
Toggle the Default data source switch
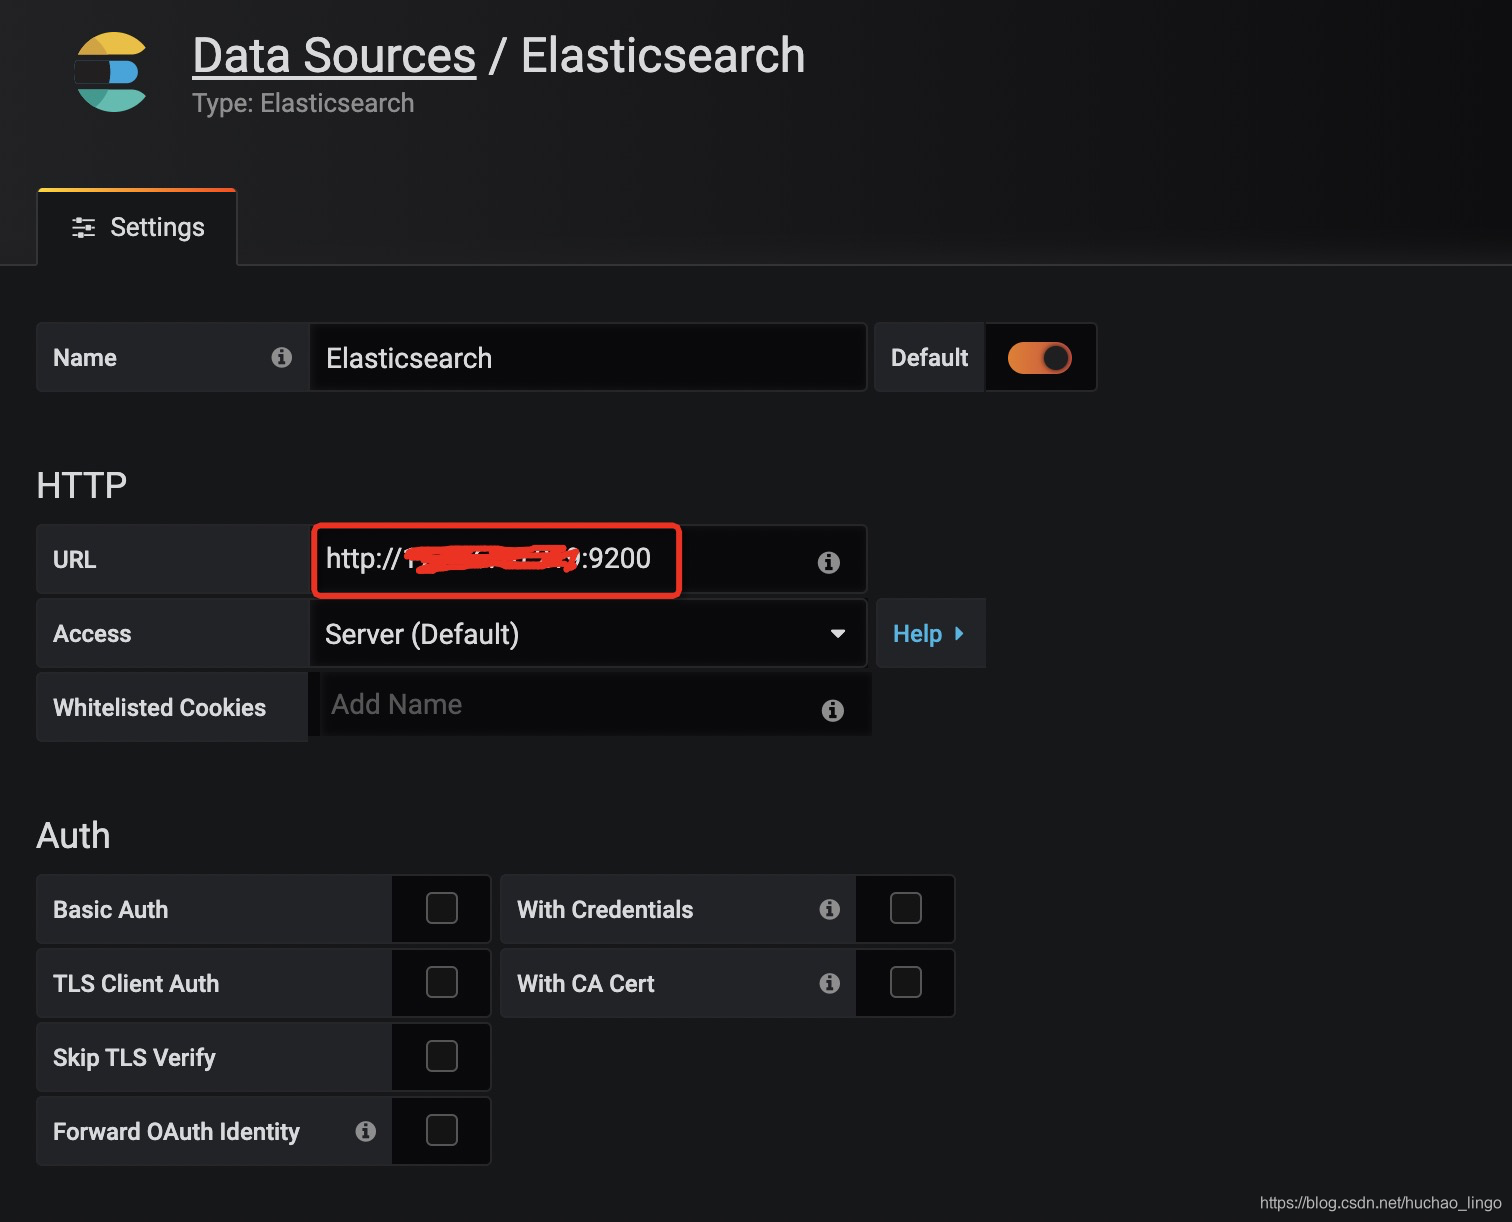(x=1040, y=357)
